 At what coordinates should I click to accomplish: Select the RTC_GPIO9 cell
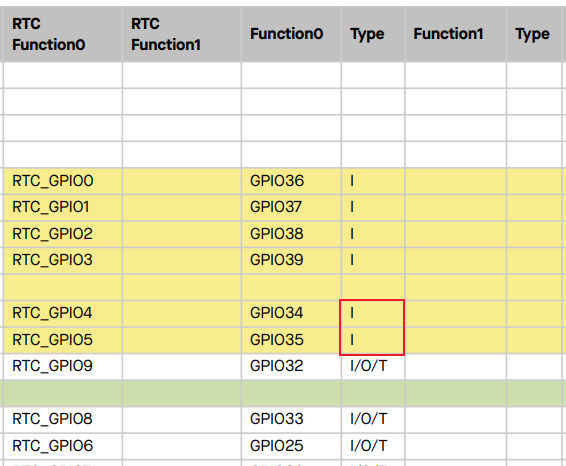coord(63,366)
